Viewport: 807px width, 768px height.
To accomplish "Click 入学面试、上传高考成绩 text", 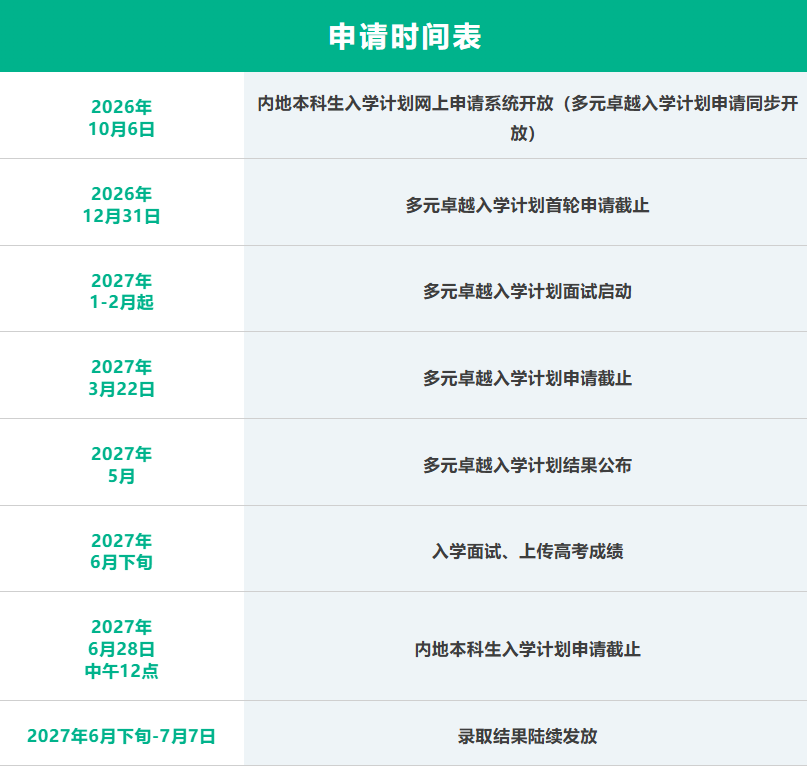I will pyautogui.click(x=528, y=551).
